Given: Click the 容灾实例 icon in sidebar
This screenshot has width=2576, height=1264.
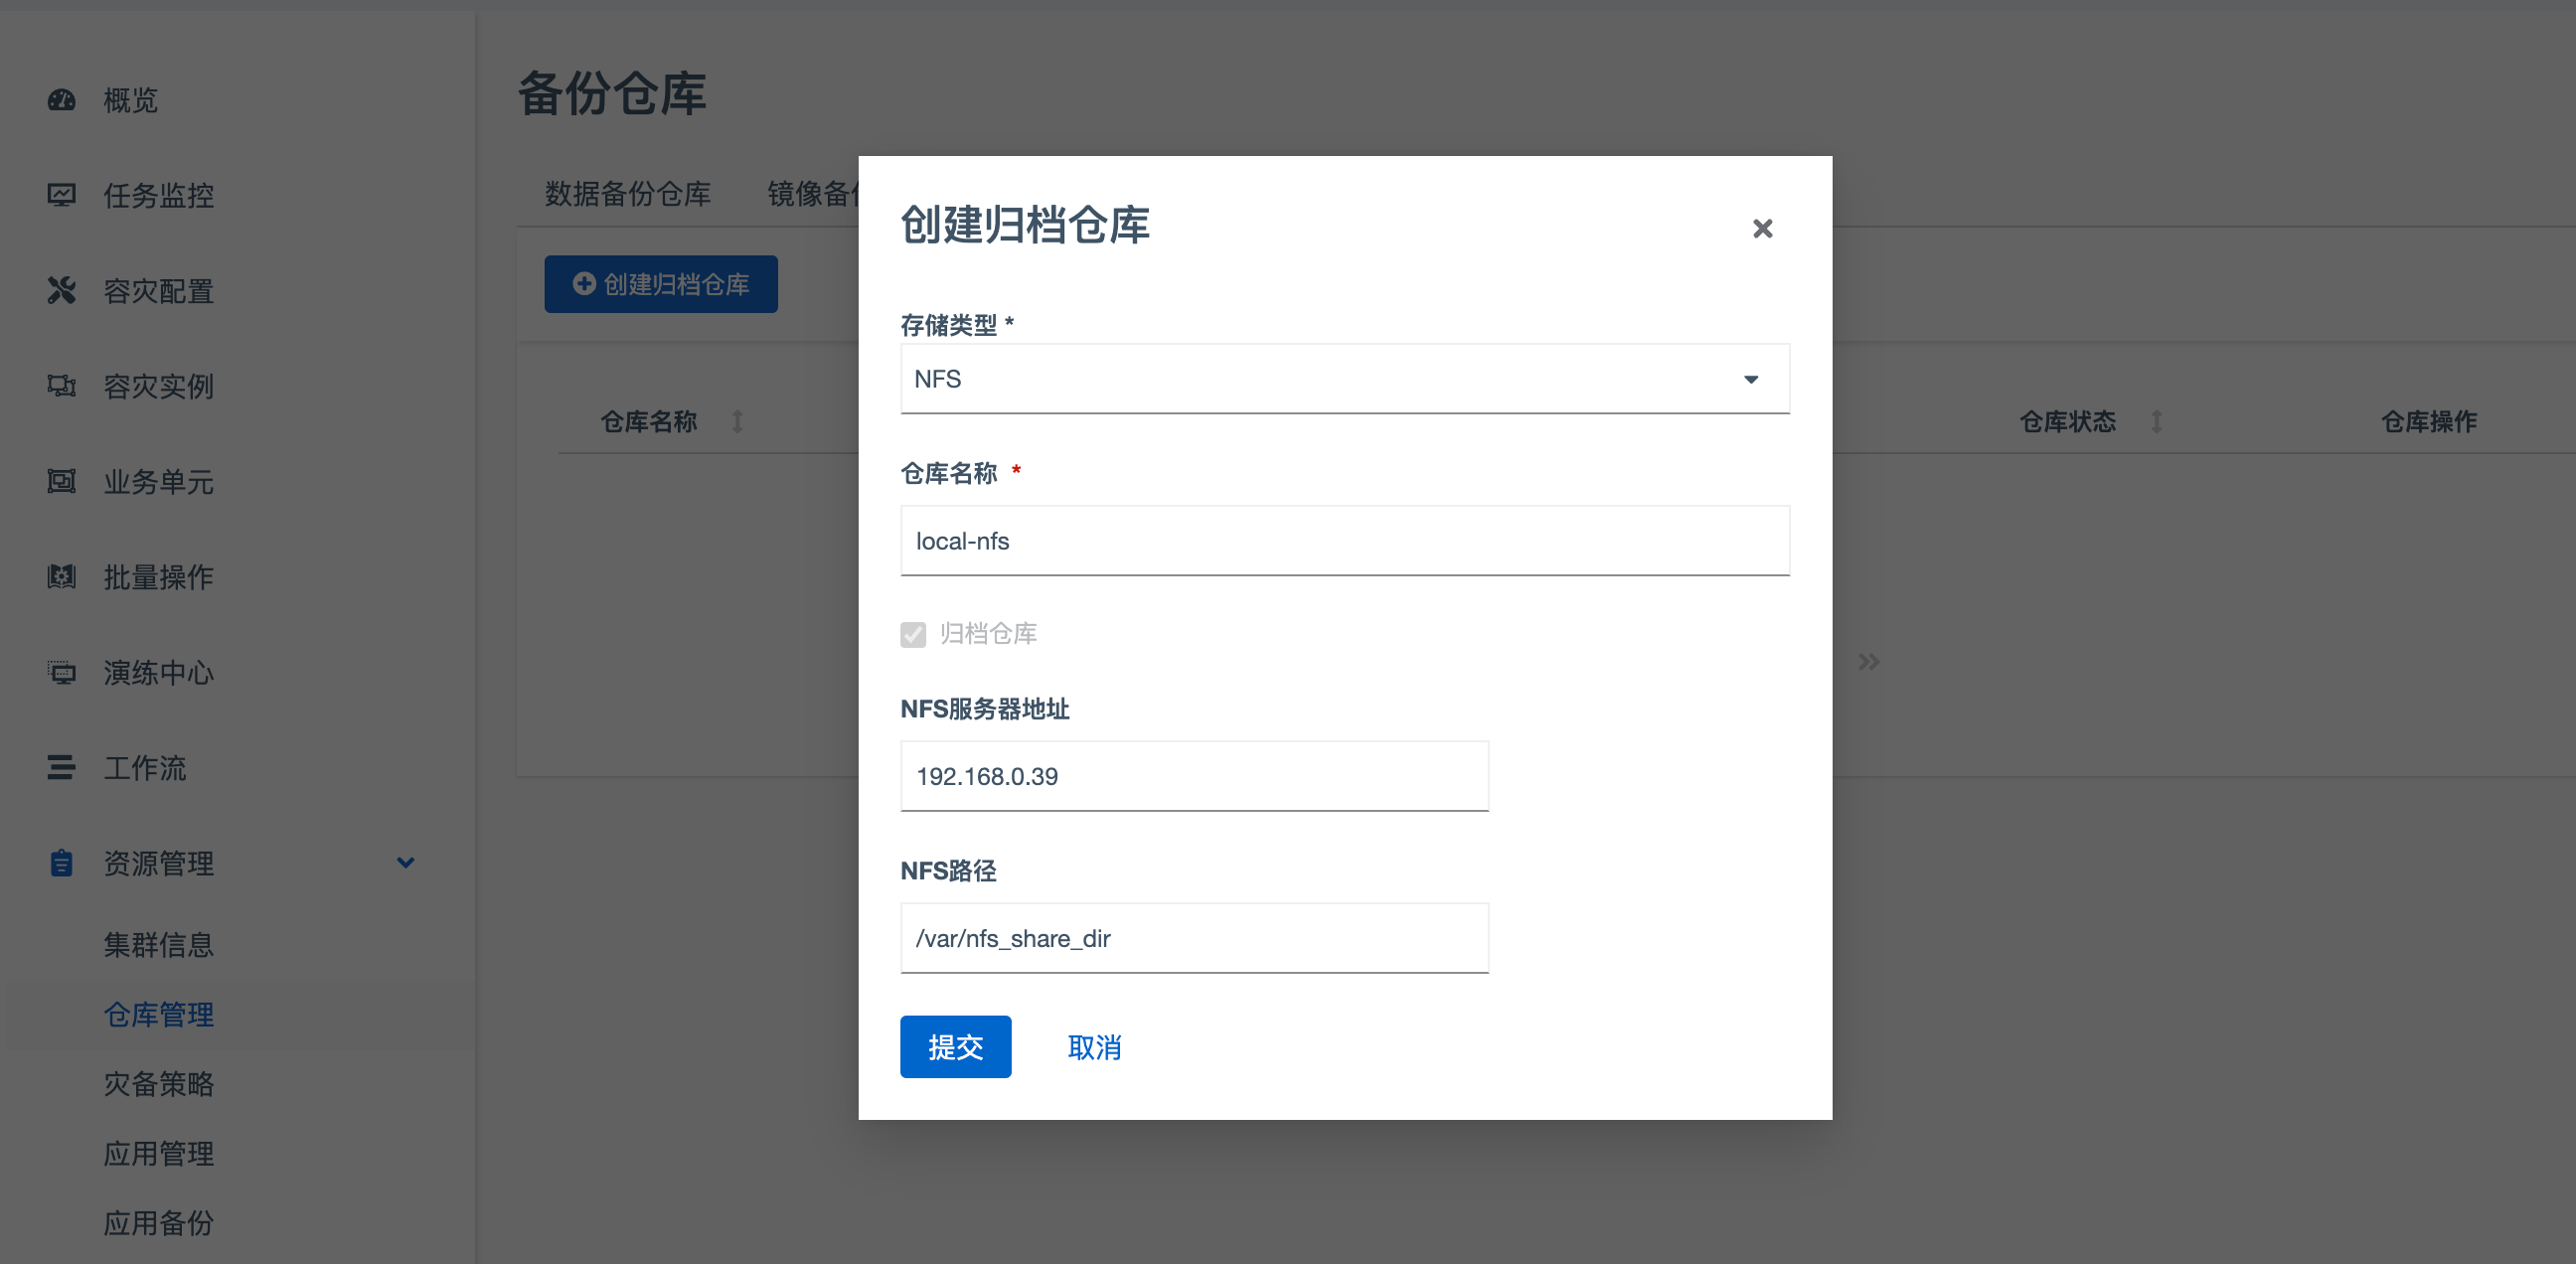Looking at the screenshot, I should coord(61,386).
